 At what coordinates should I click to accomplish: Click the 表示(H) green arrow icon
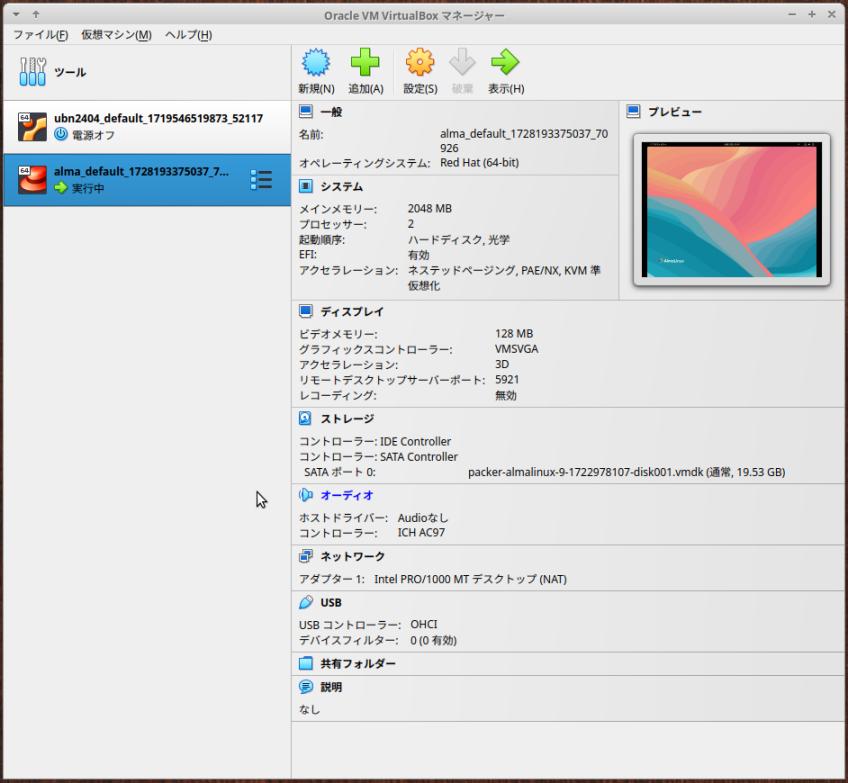click(x=505, y=62)
